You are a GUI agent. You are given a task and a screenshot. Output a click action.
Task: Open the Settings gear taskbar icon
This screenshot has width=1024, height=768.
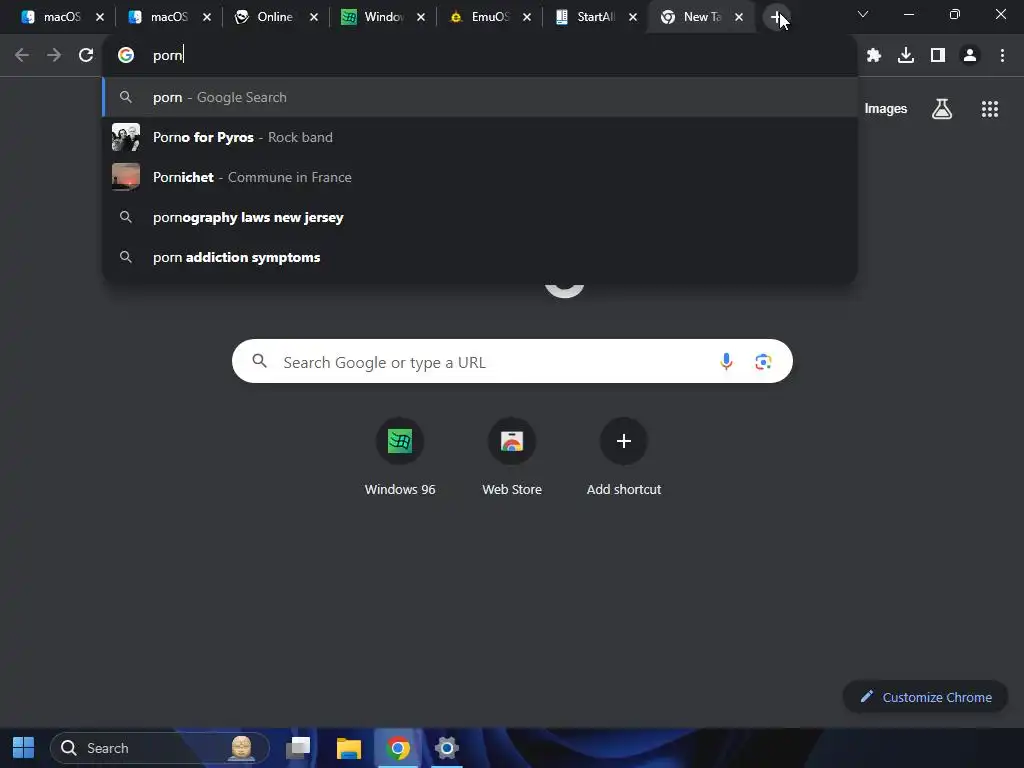(x=447, y=748)
